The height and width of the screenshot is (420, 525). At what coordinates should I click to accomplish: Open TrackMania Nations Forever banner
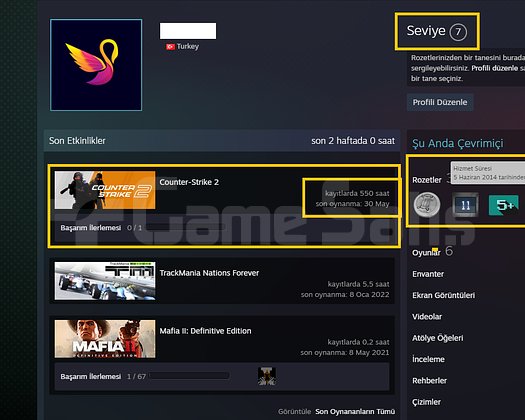[x=105, y=281]
